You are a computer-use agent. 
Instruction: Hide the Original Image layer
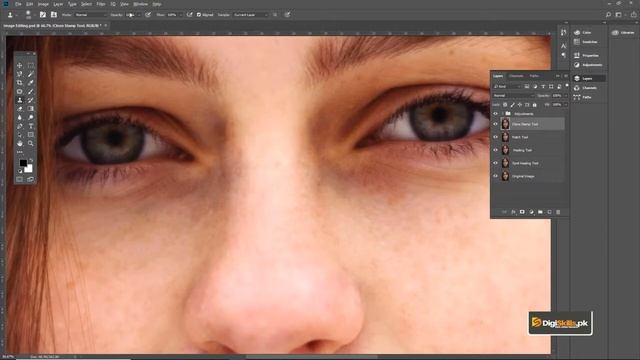496,176
